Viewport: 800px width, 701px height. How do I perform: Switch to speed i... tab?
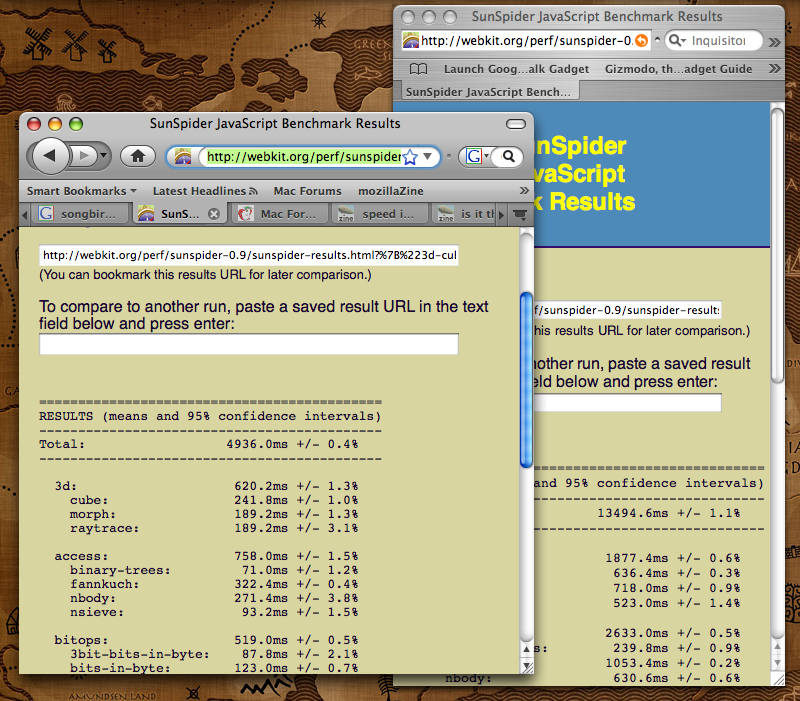tap(379, 214)
